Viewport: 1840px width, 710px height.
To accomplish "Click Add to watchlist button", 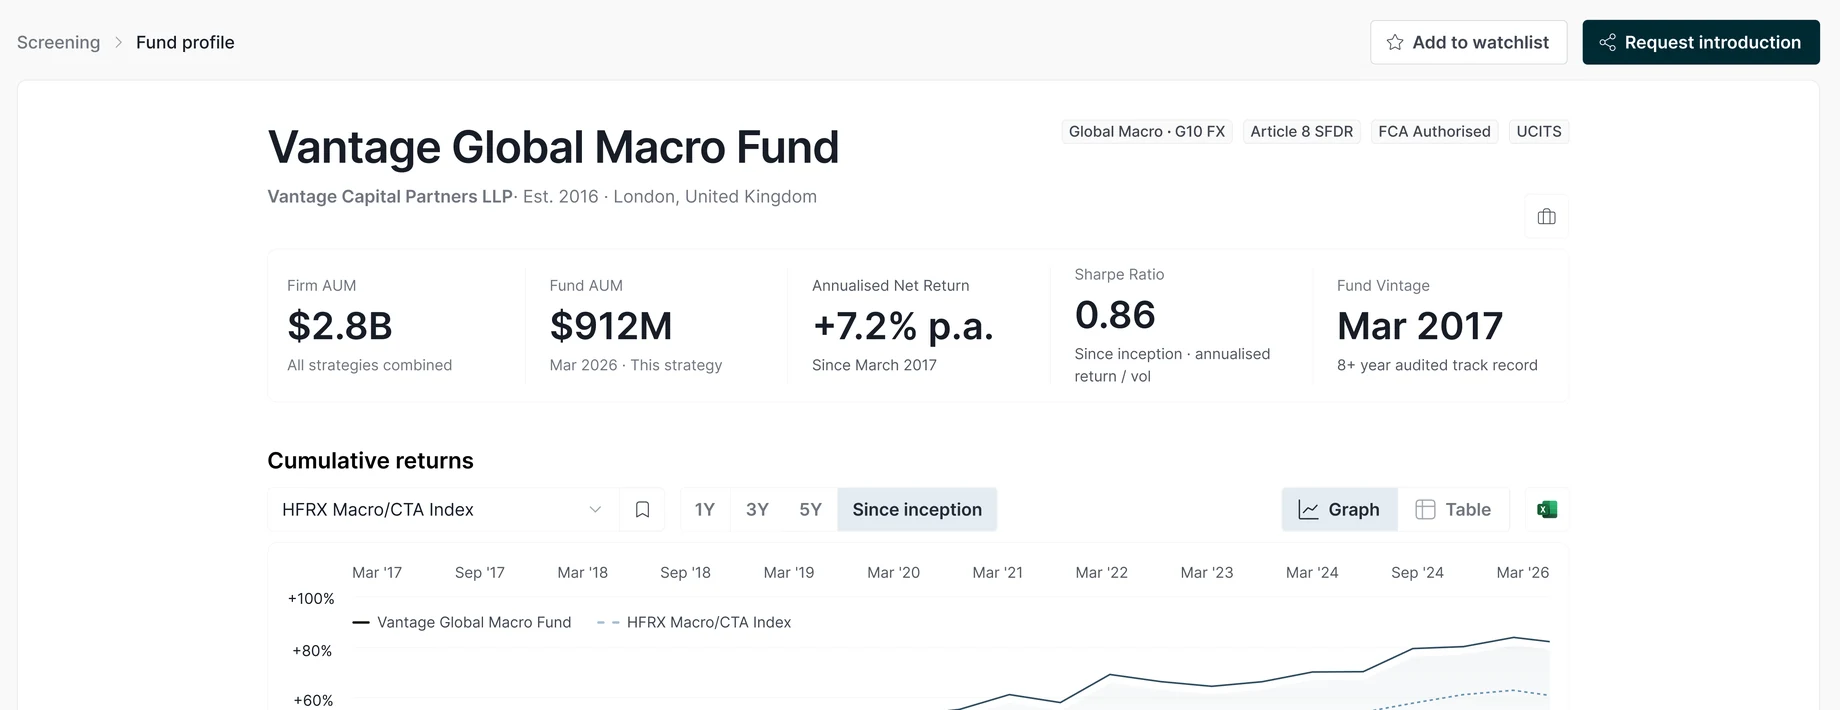I will tap(1468, 42).
